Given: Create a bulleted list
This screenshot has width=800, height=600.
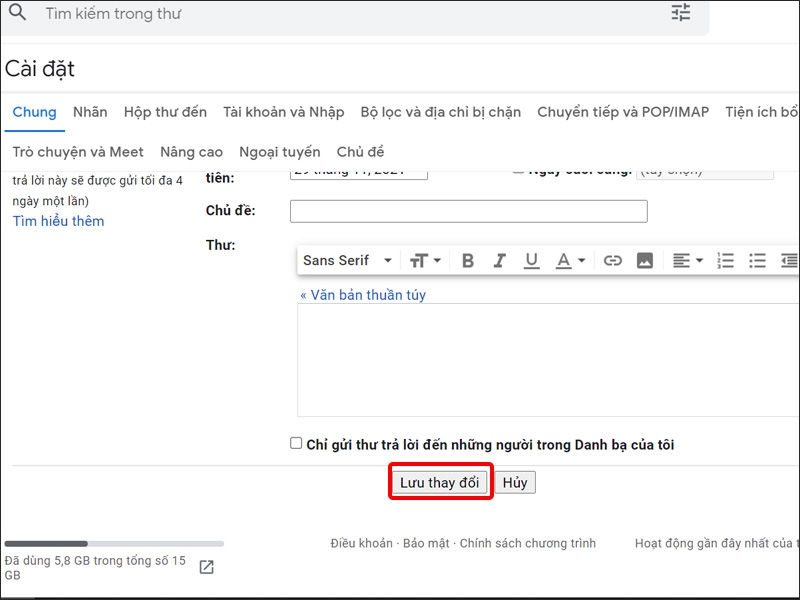Looking at the screenshot, I should pos(758,260).
